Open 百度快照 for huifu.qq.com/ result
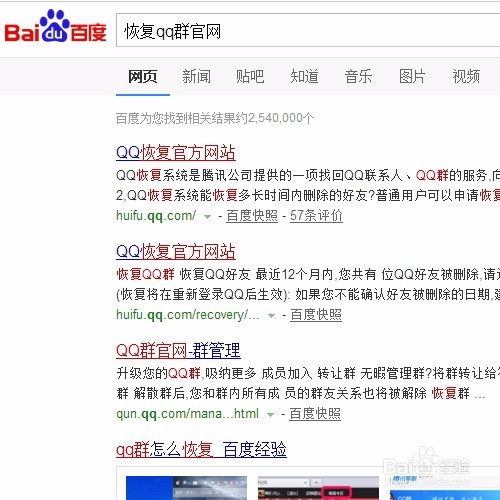500x500 pixels. point(252,216)
